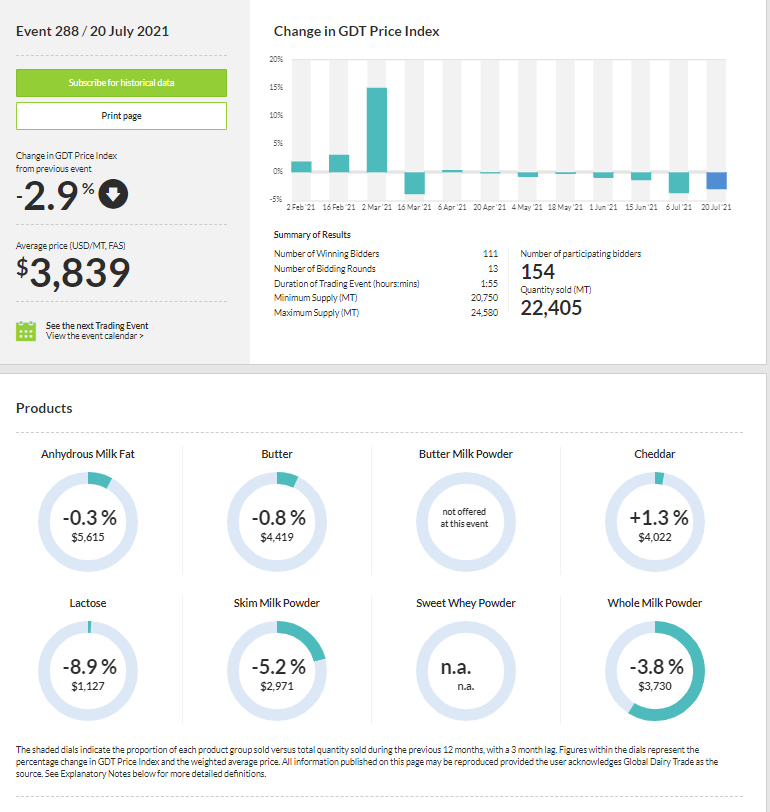Select the blue 20 Jul '21 bar
770x812 pixels.
[x=716, y=181]
